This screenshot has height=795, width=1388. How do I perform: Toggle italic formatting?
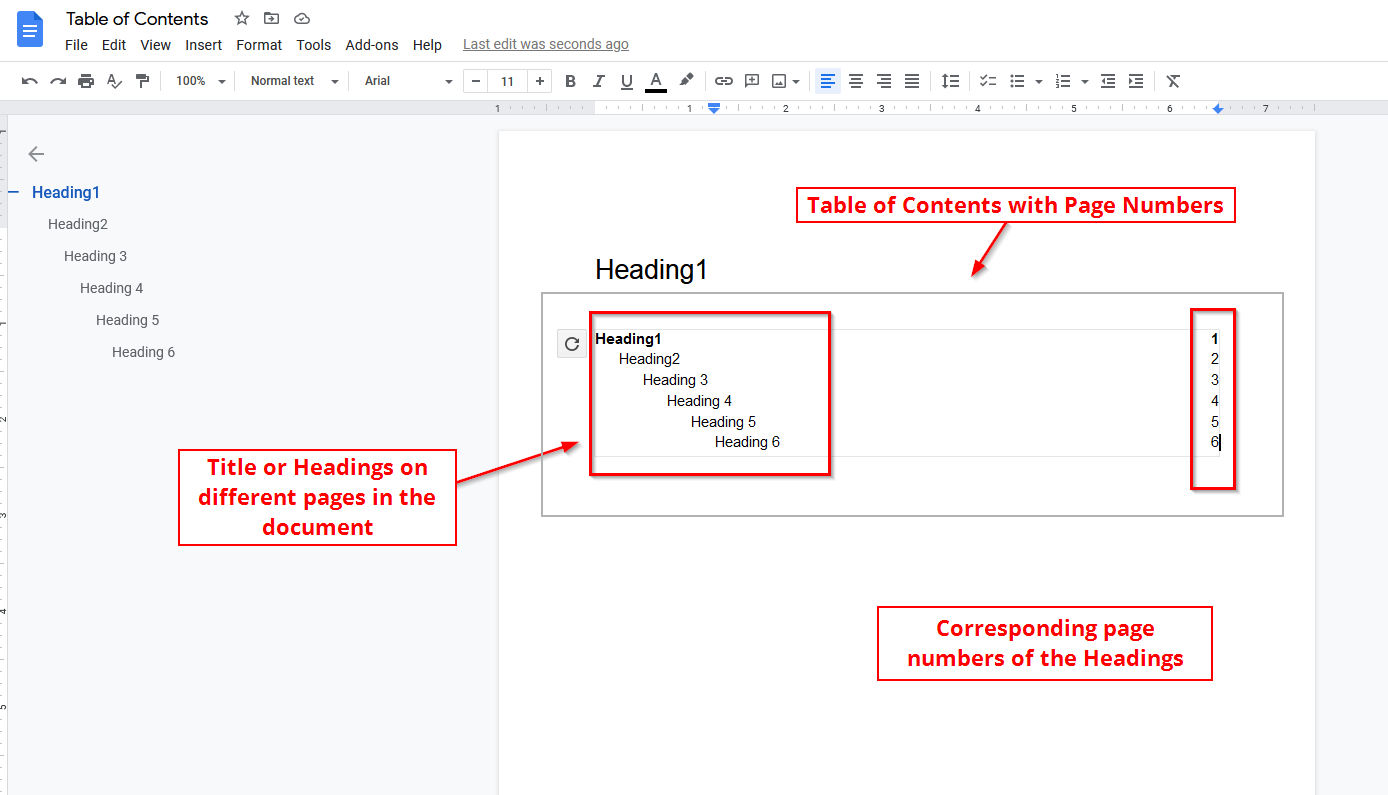[598, 81]
